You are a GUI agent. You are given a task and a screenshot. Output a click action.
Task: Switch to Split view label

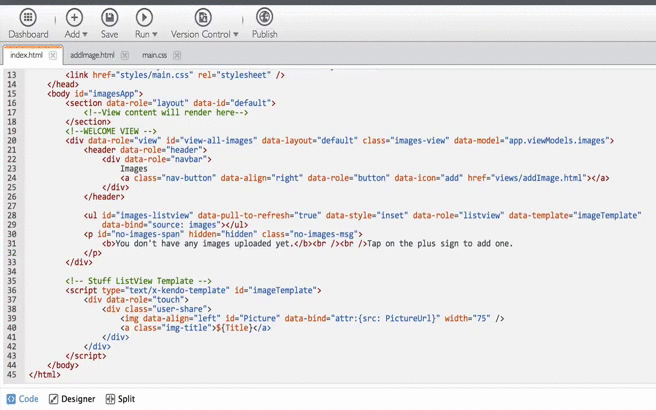click(x=126, y=399)
